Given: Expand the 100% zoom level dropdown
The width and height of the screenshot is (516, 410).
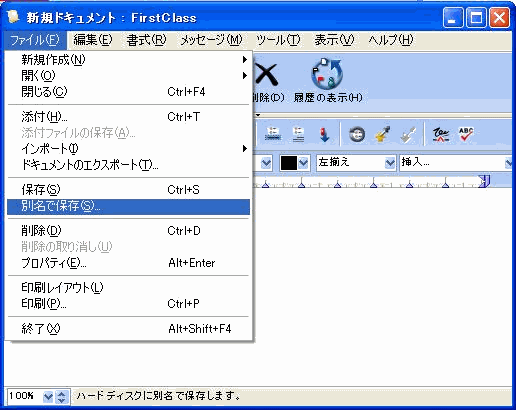Looking at the screenshot, I should tap(48, 396).
